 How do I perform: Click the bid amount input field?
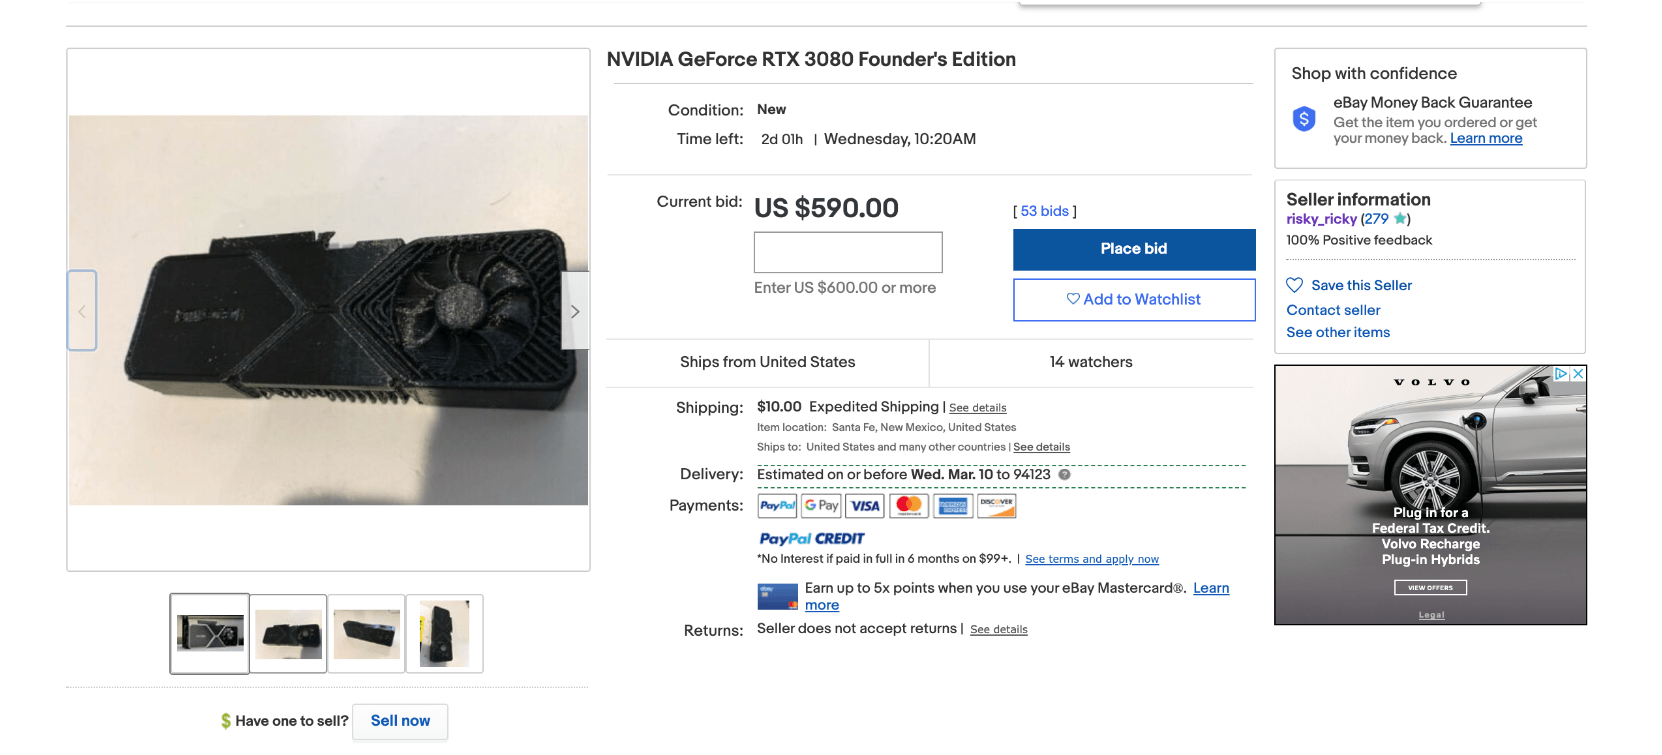pos(848,252)
